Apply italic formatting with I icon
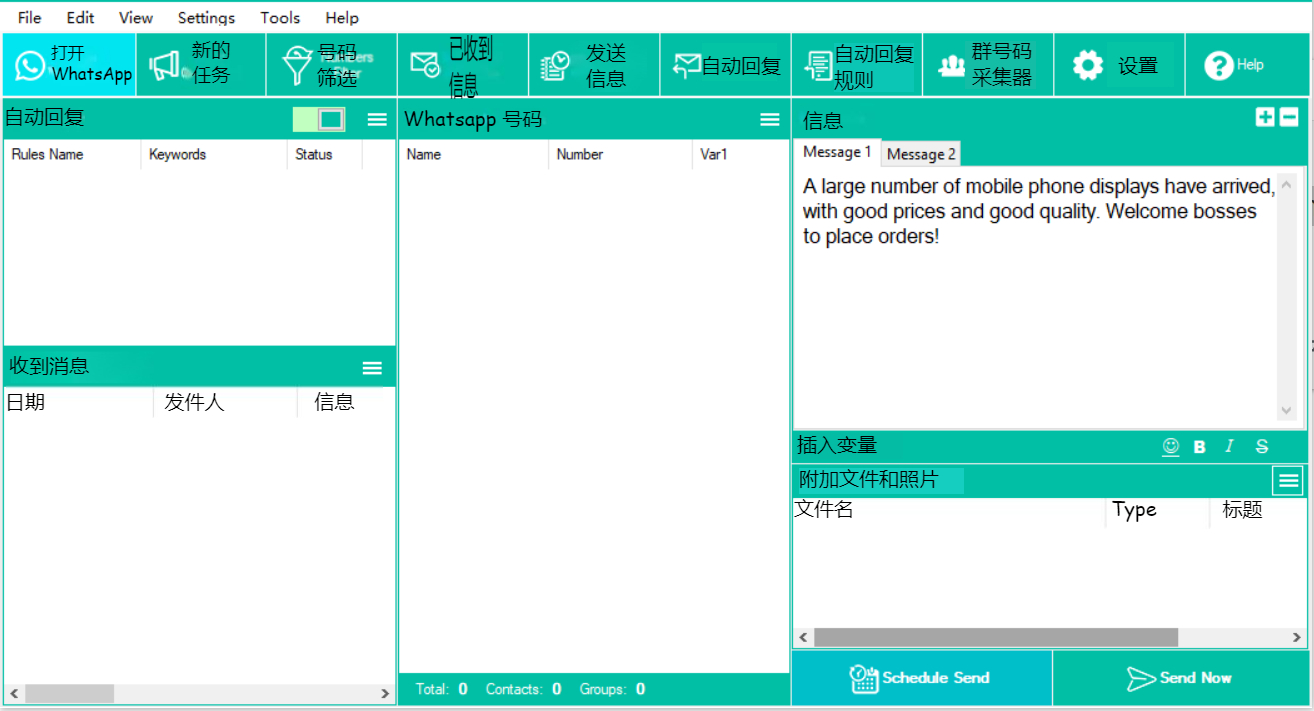 coord(1230,447)
